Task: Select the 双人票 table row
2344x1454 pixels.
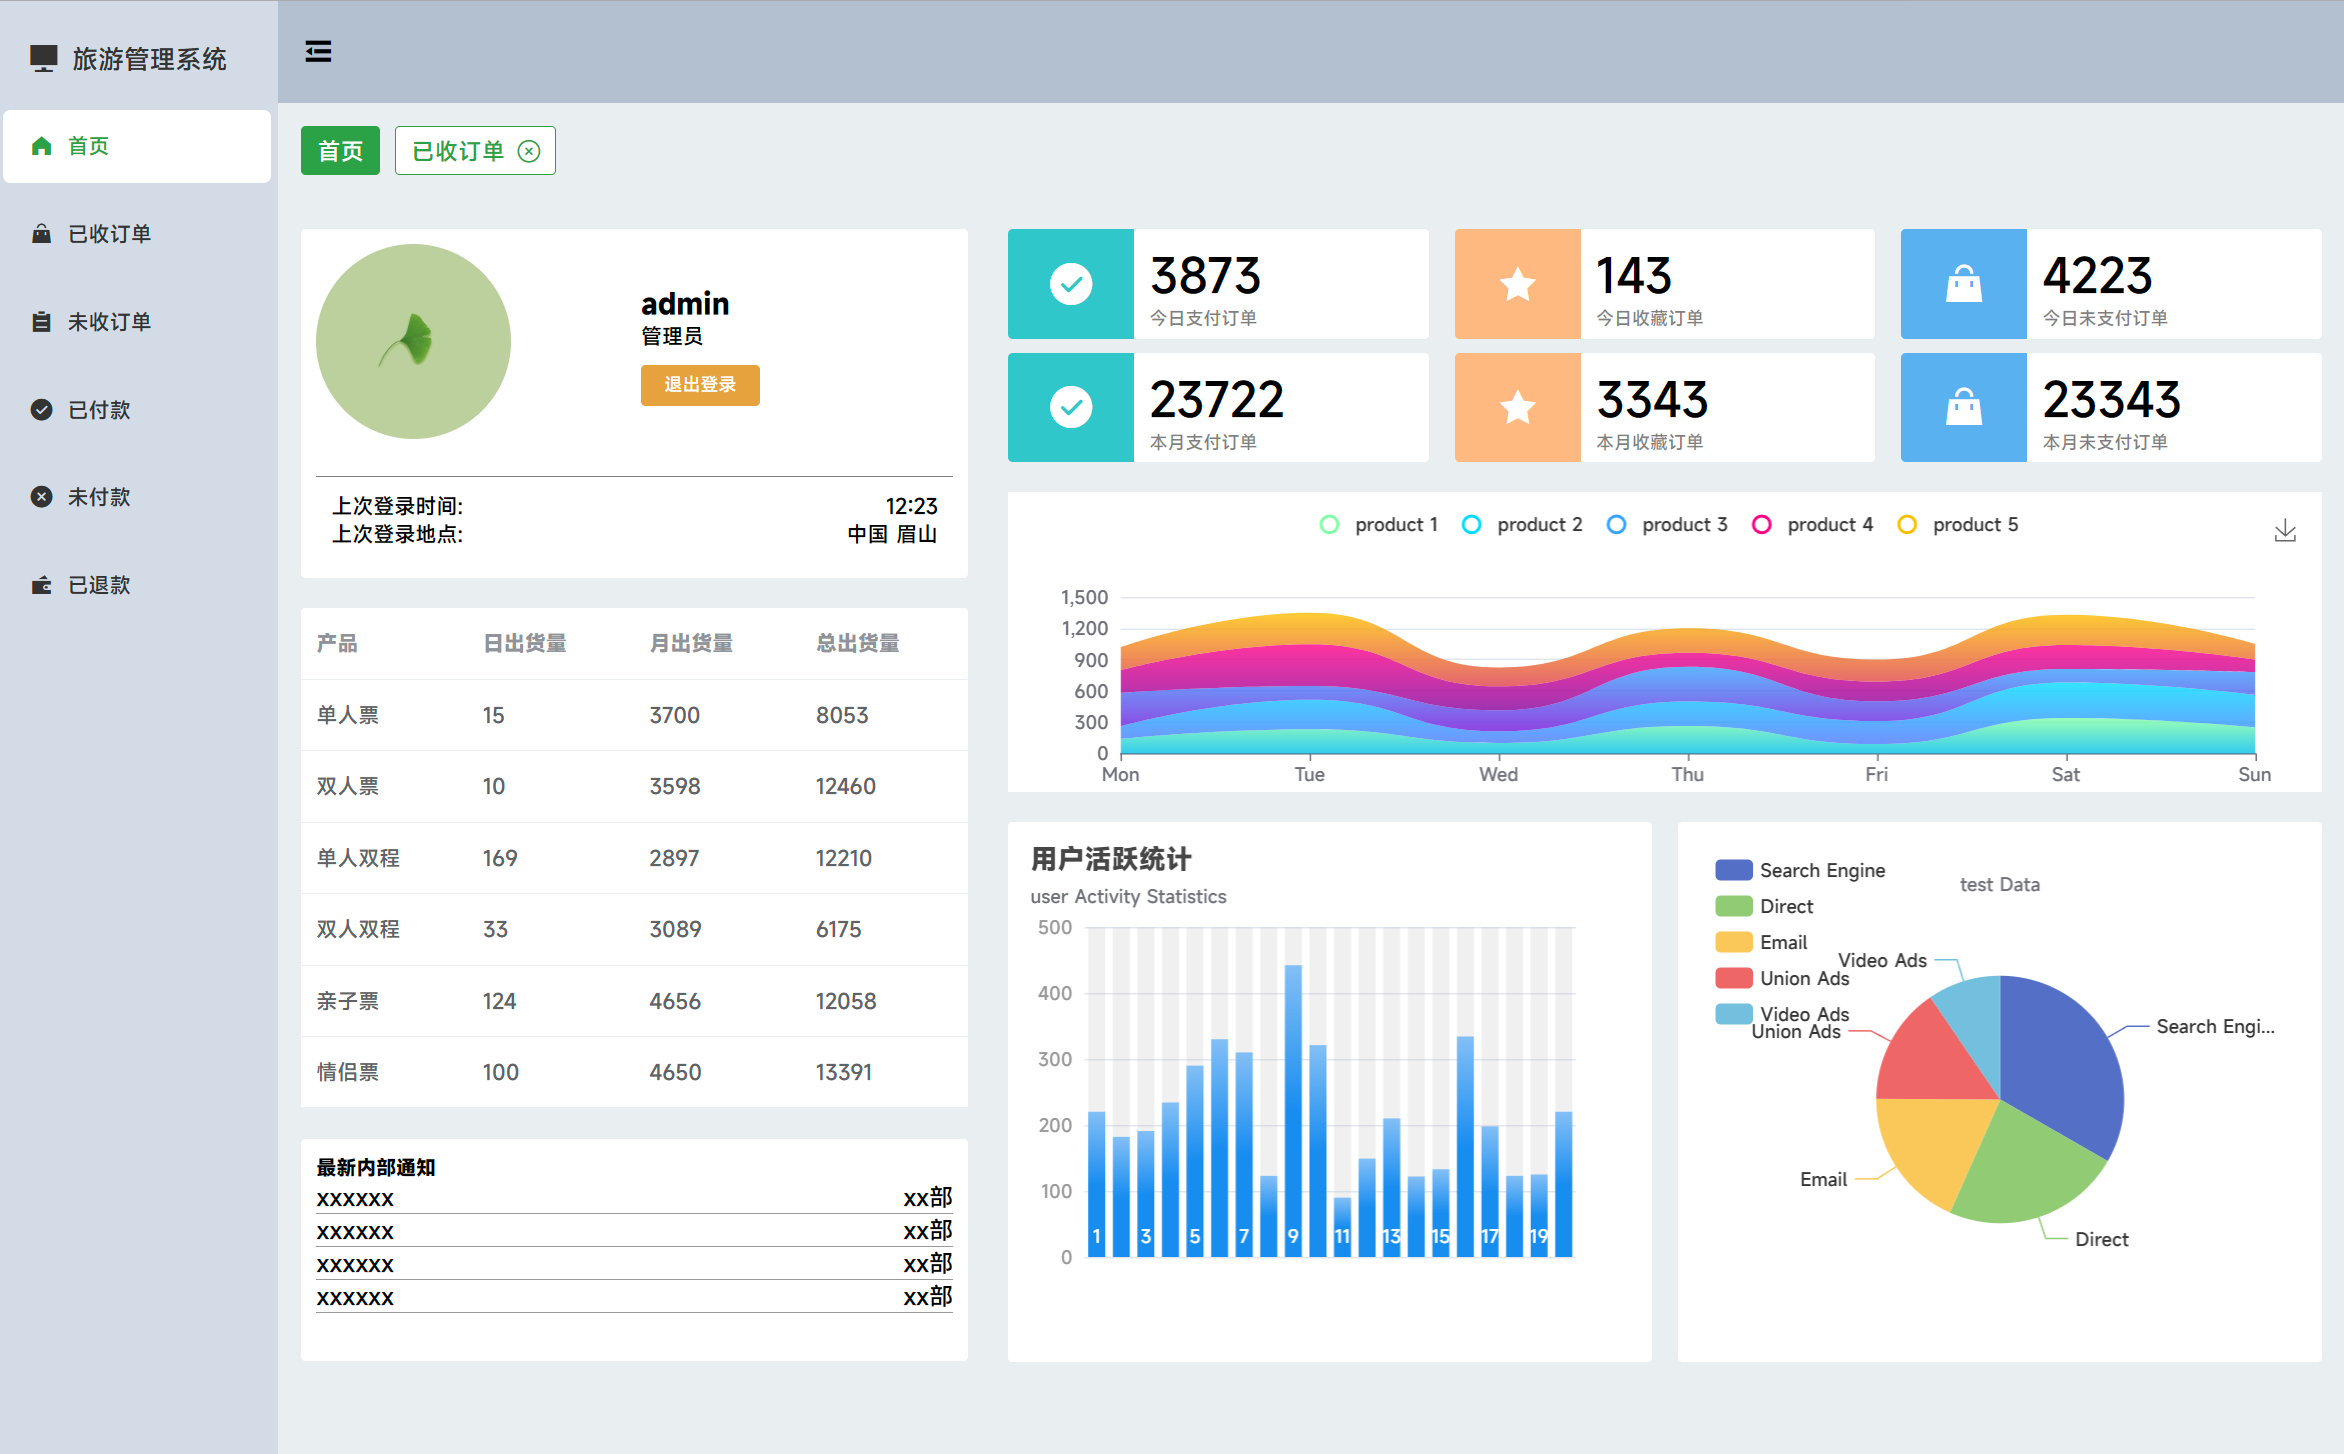Action: pos(634,786)
